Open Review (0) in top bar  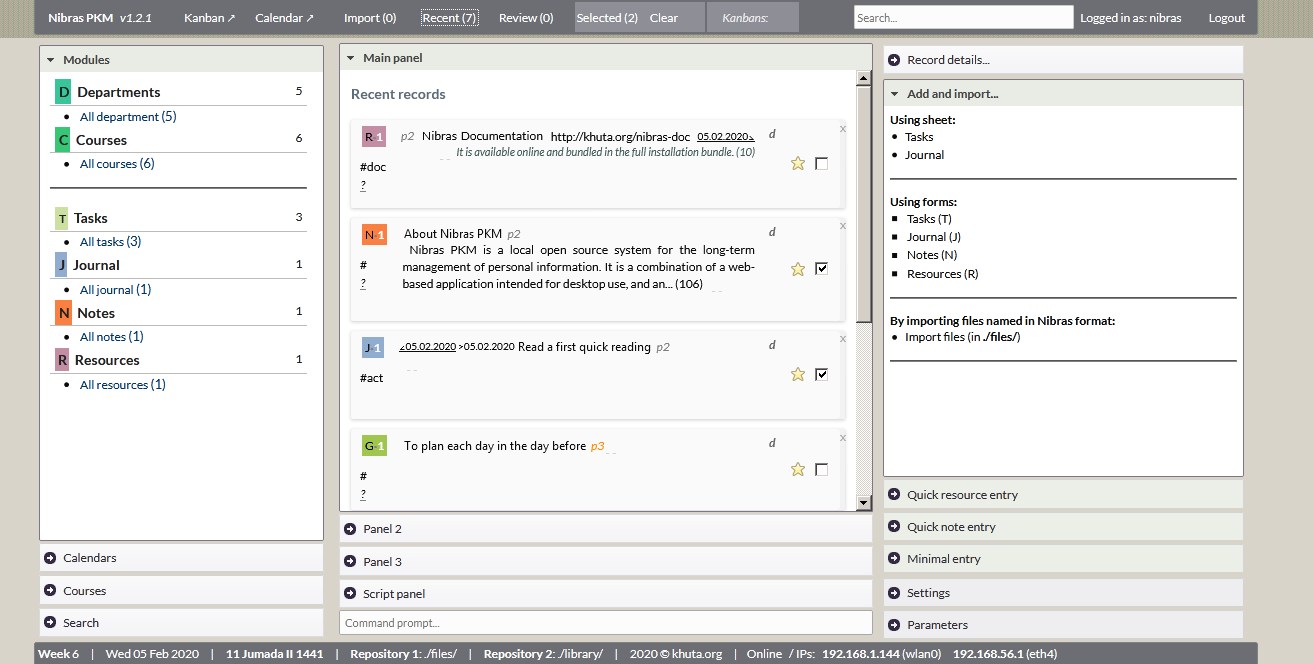tap(526, 18)
